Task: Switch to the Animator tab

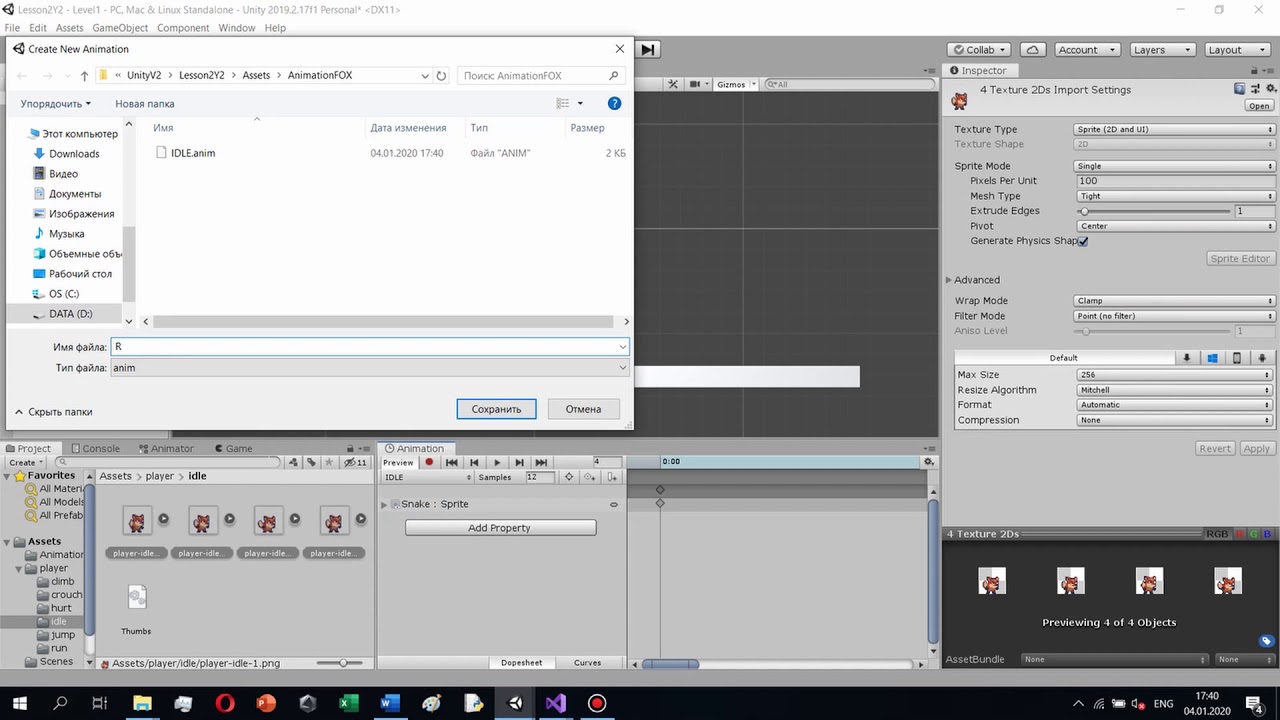Action: [166, 448]
